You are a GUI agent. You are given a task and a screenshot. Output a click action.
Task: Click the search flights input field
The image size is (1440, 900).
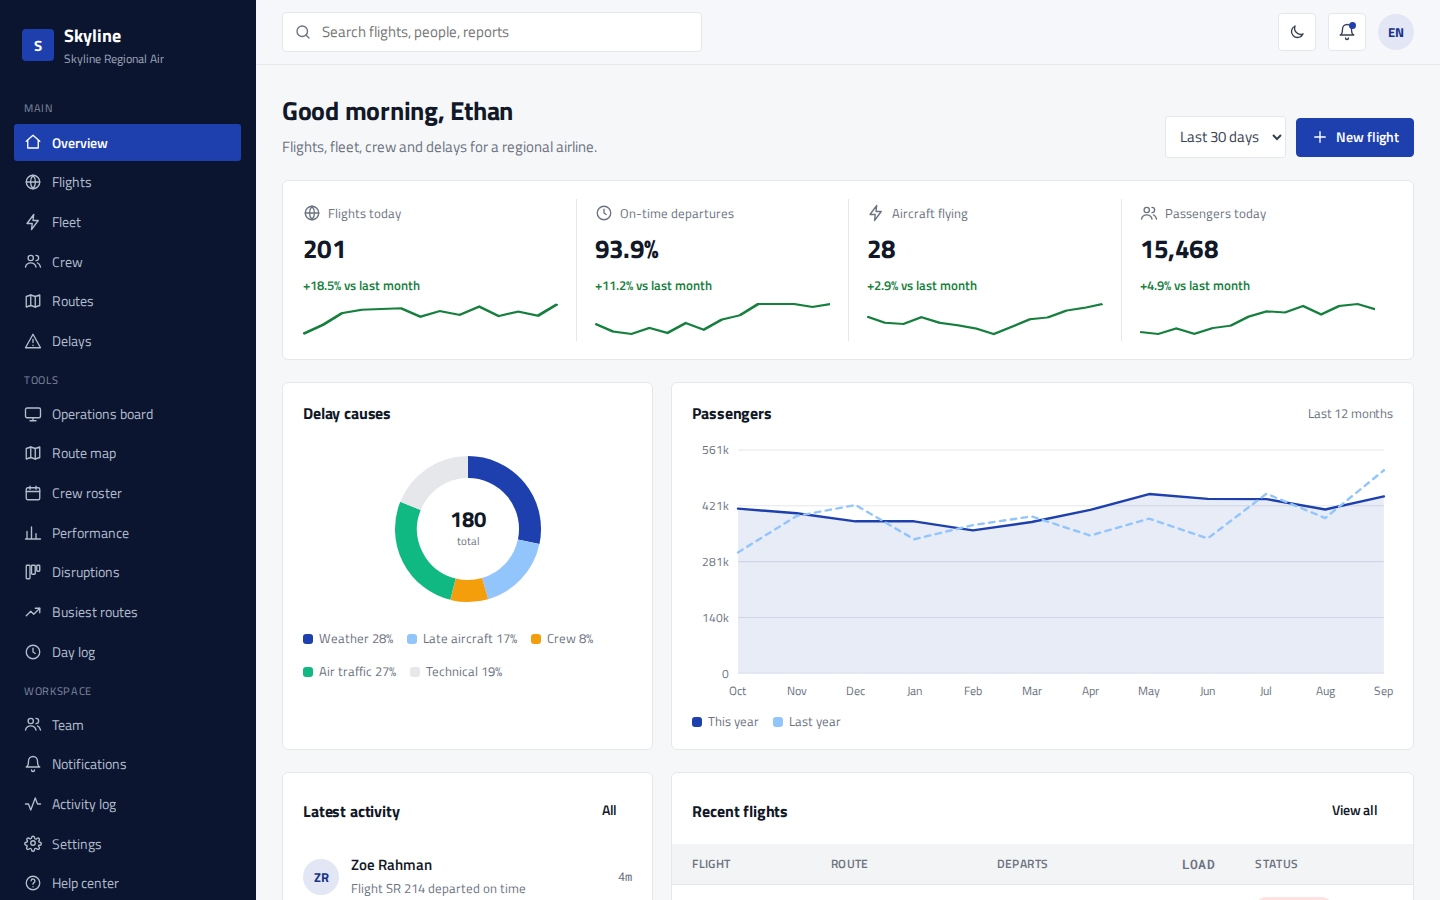[492, 32]
